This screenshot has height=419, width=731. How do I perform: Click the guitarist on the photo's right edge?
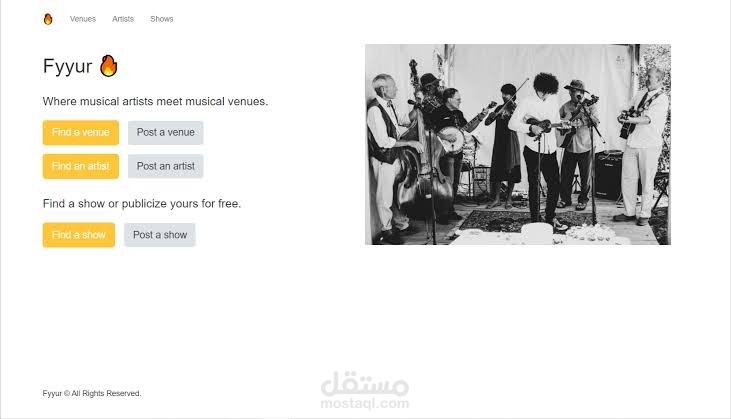pos(642,144)
